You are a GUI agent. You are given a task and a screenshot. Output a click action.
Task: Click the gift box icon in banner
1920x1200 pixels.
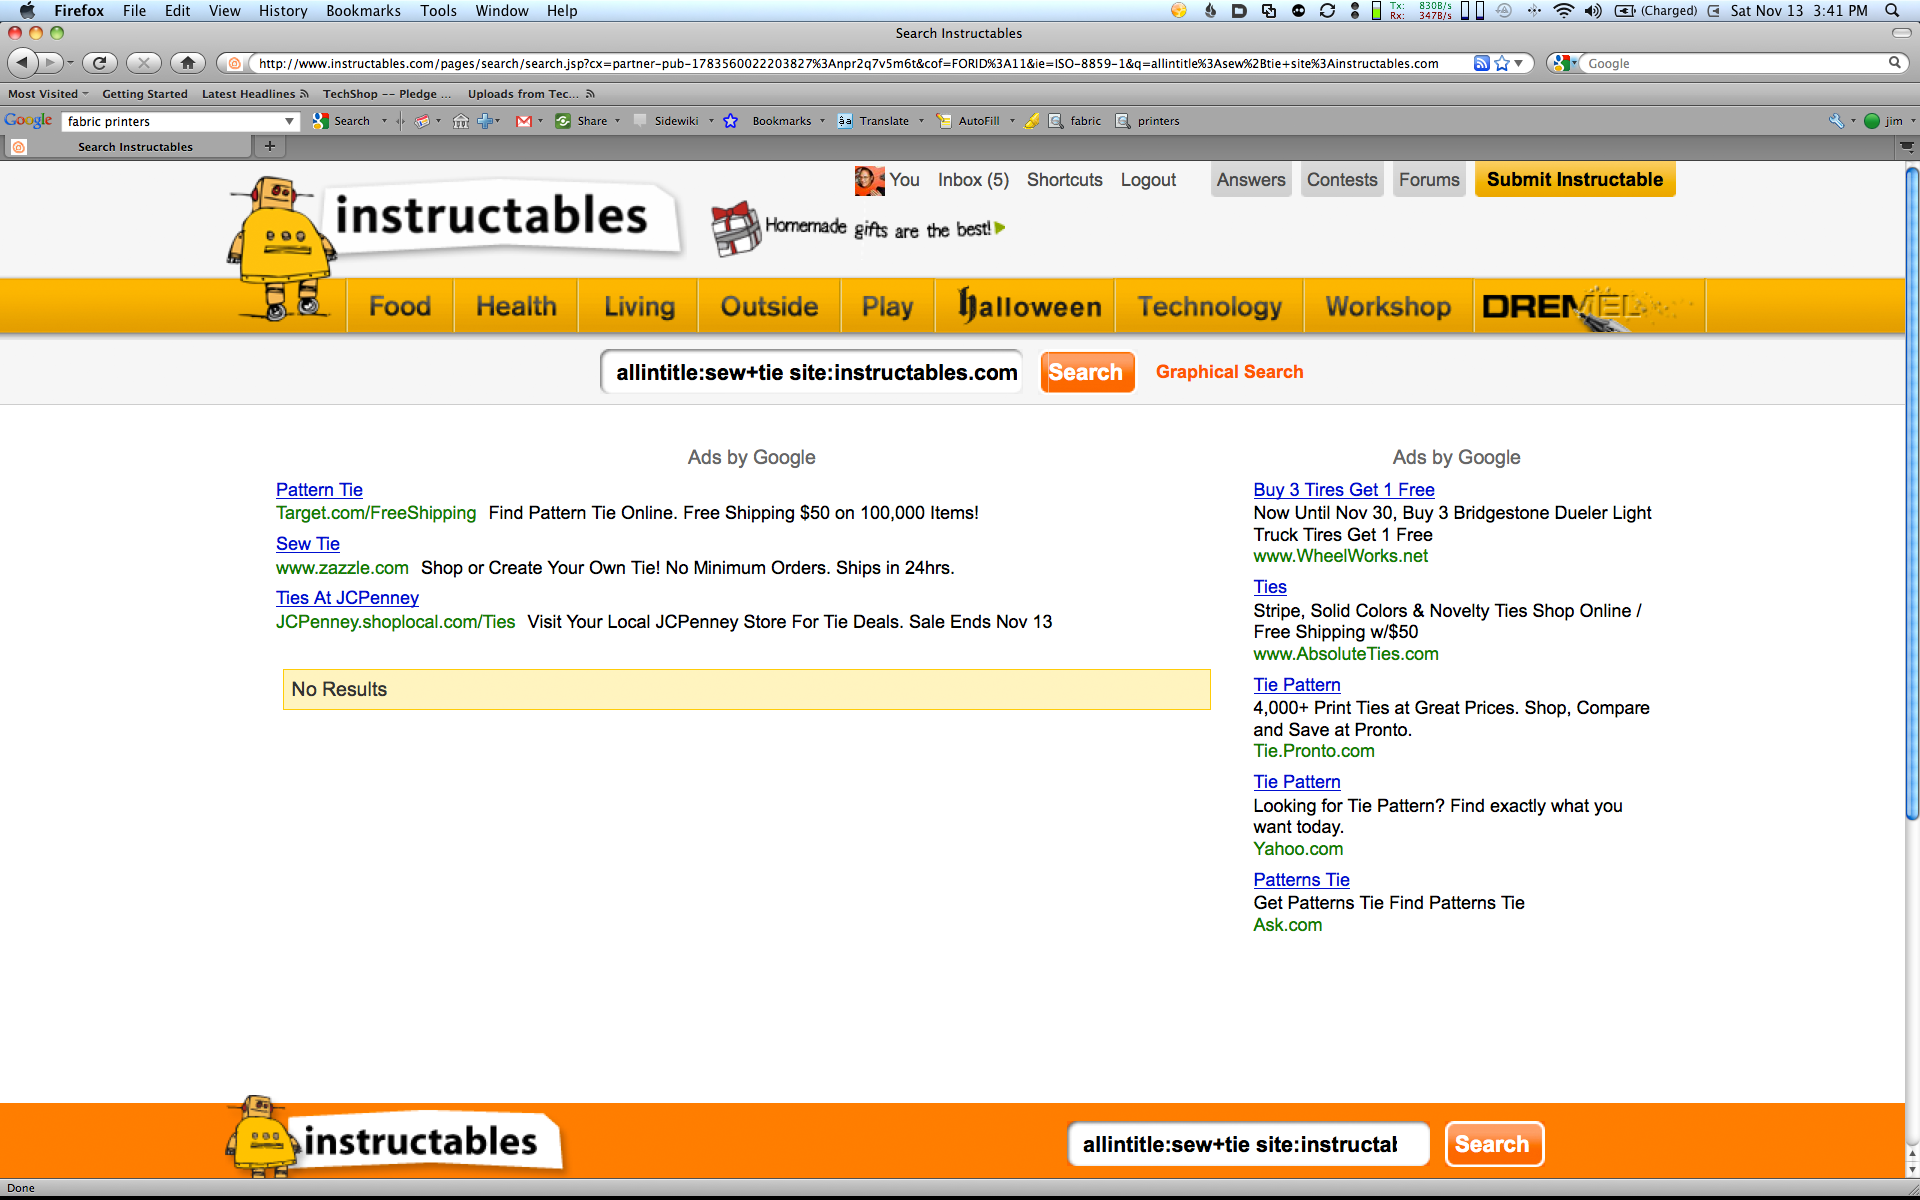pyautogui.click(x=736, y=228)
